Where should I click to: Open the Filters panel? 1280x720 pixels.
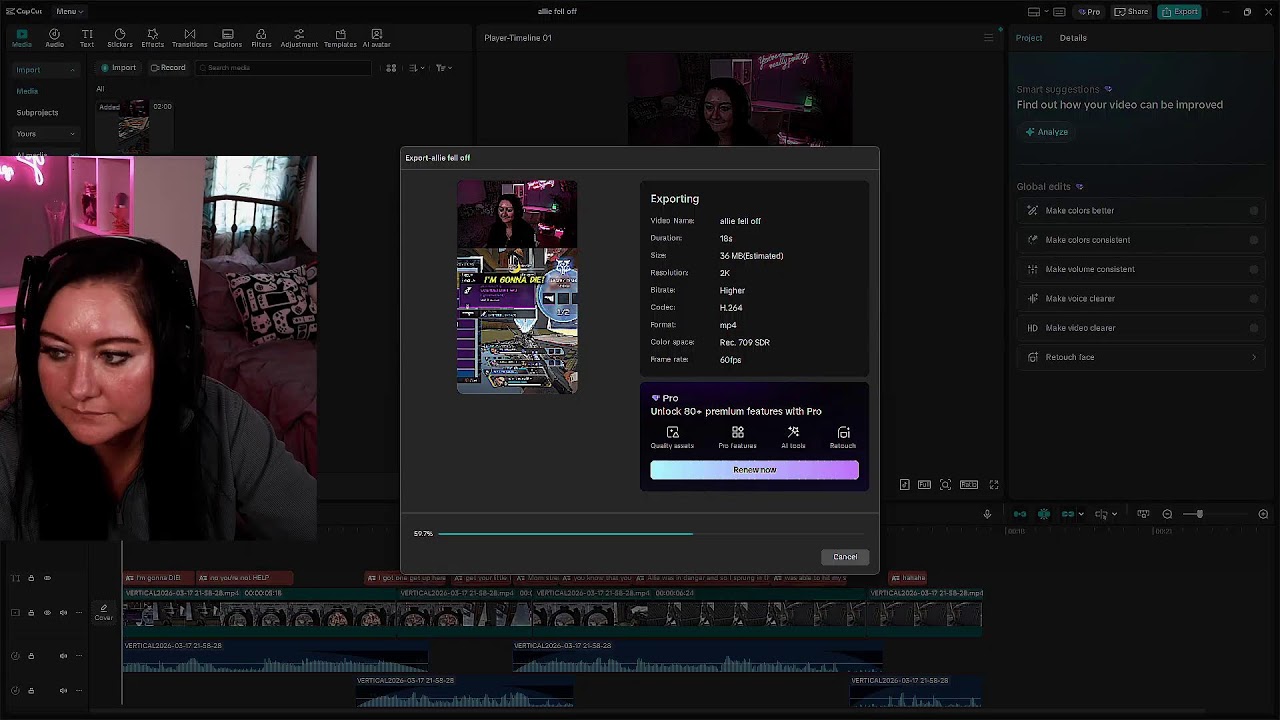261,38
